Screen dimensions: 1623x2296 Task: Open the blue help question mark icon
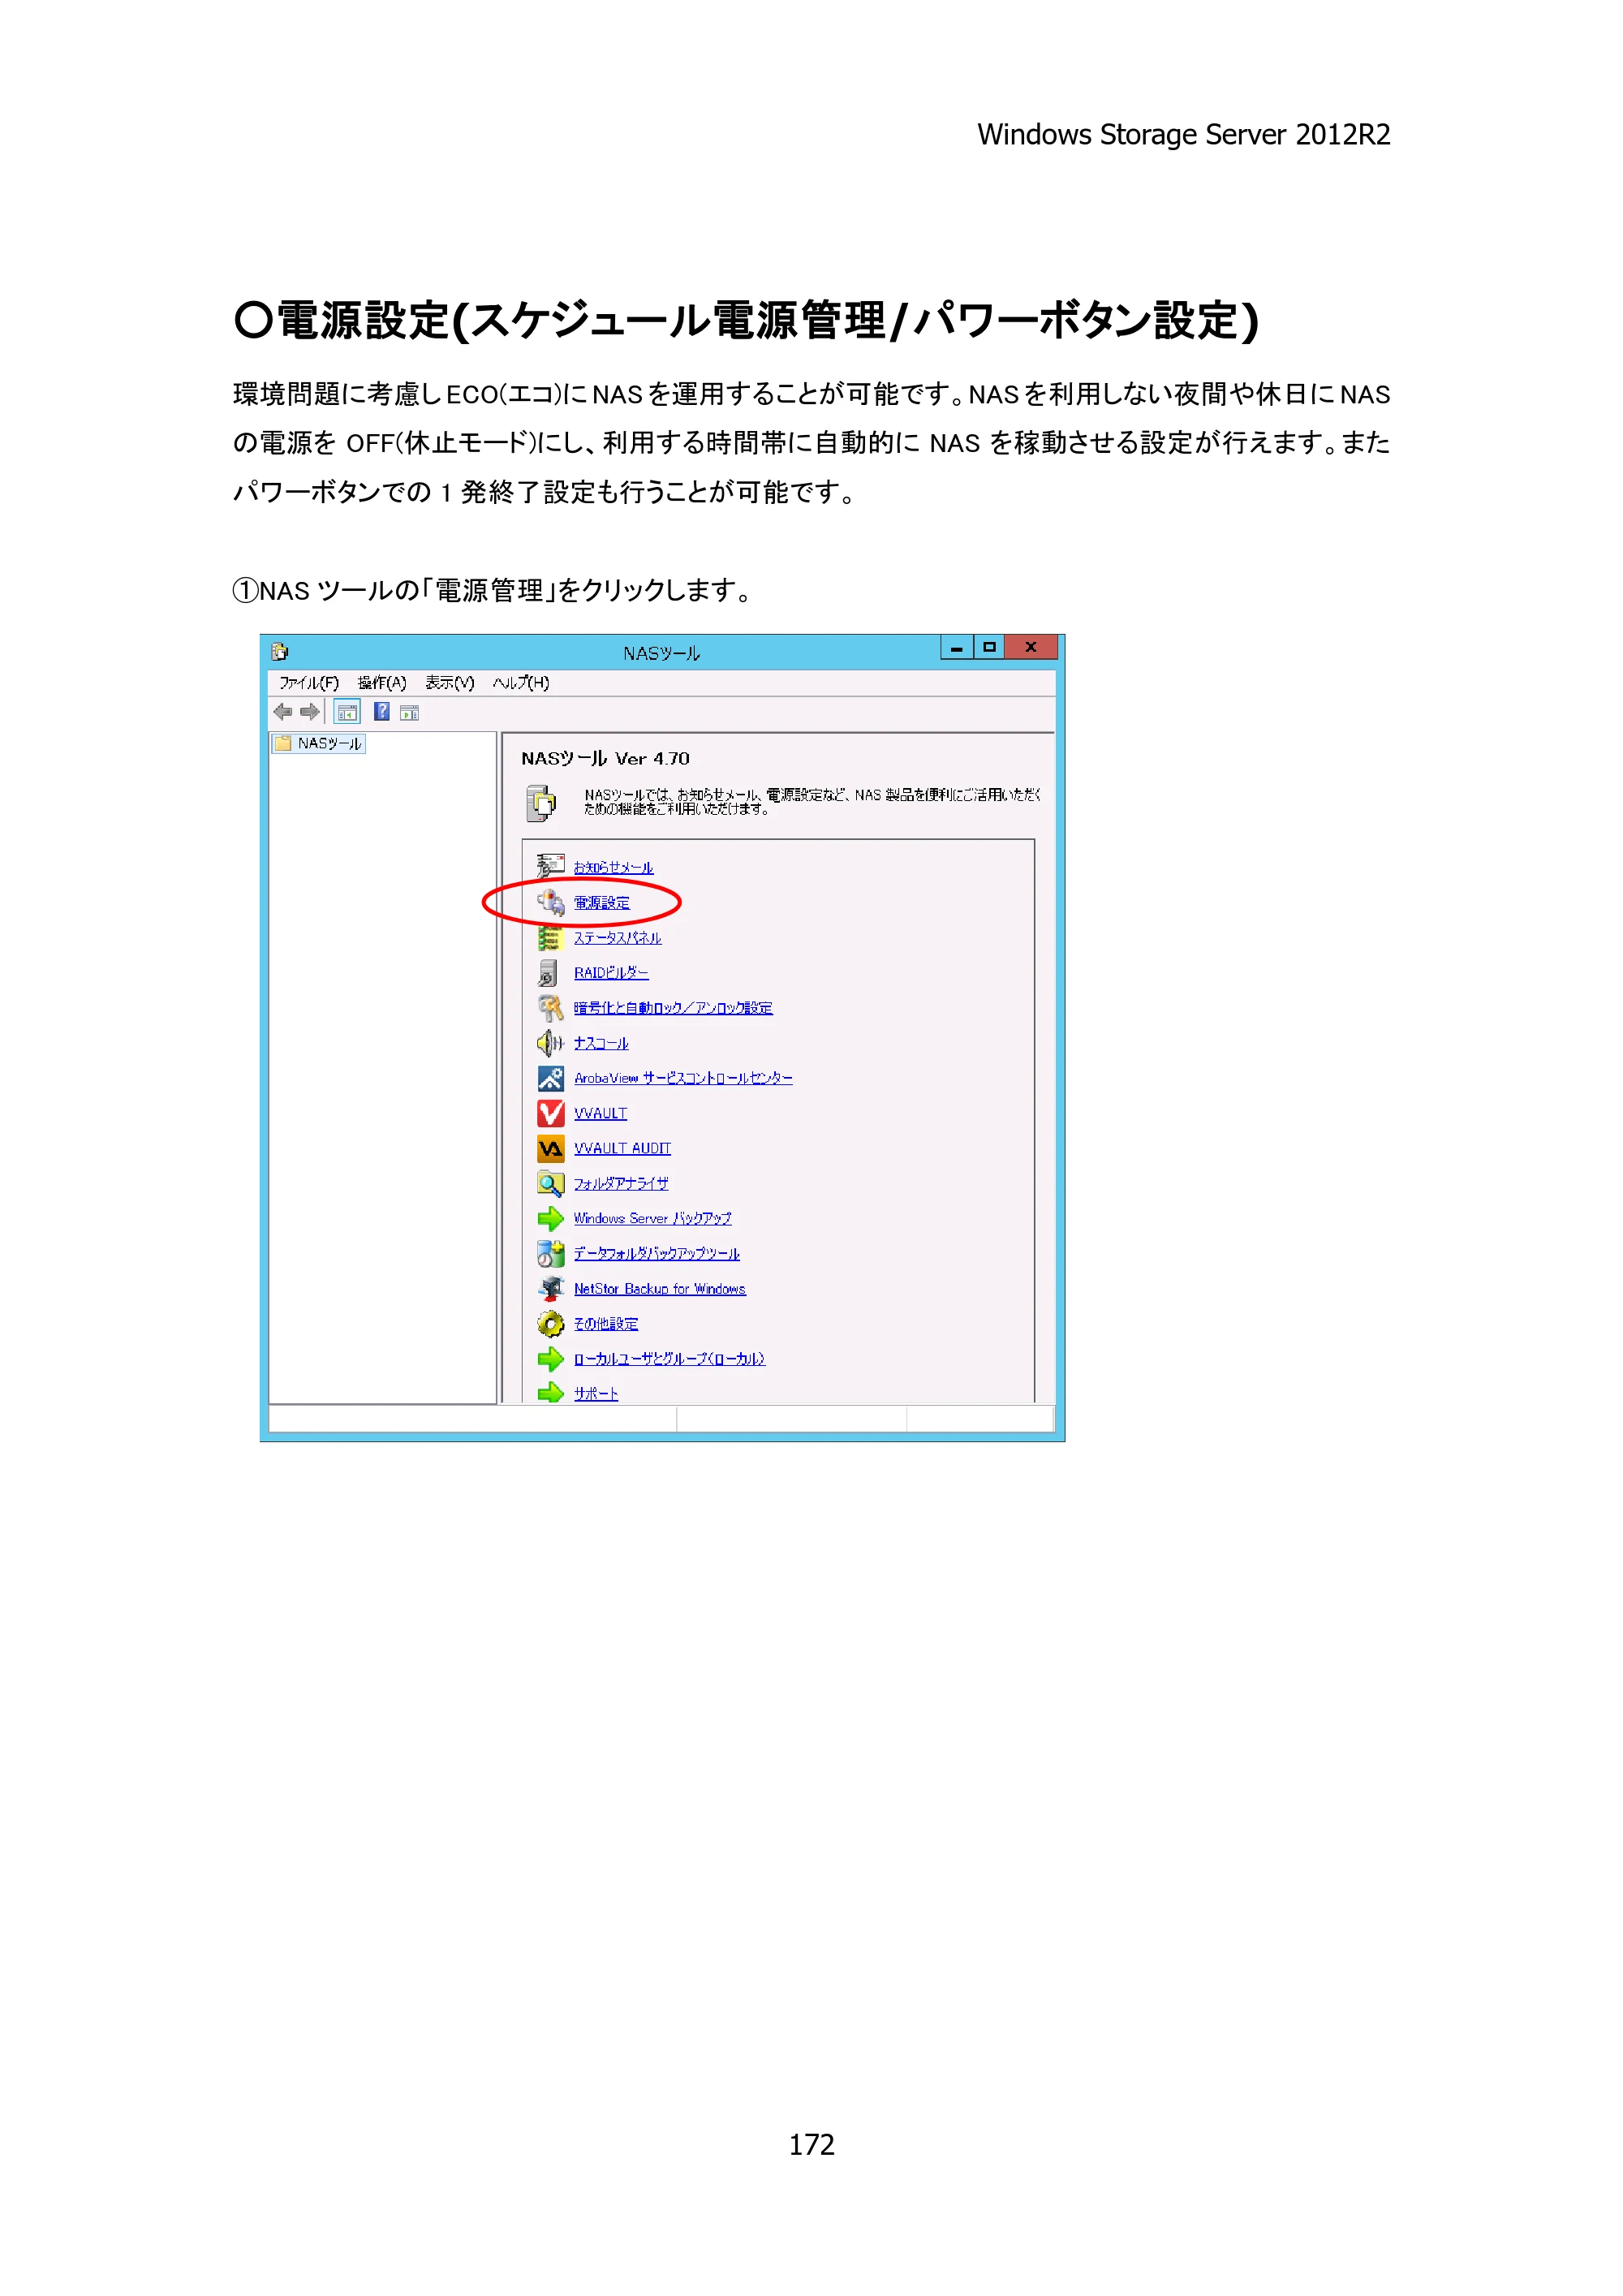pyautogui.click(x=382, y=712)
